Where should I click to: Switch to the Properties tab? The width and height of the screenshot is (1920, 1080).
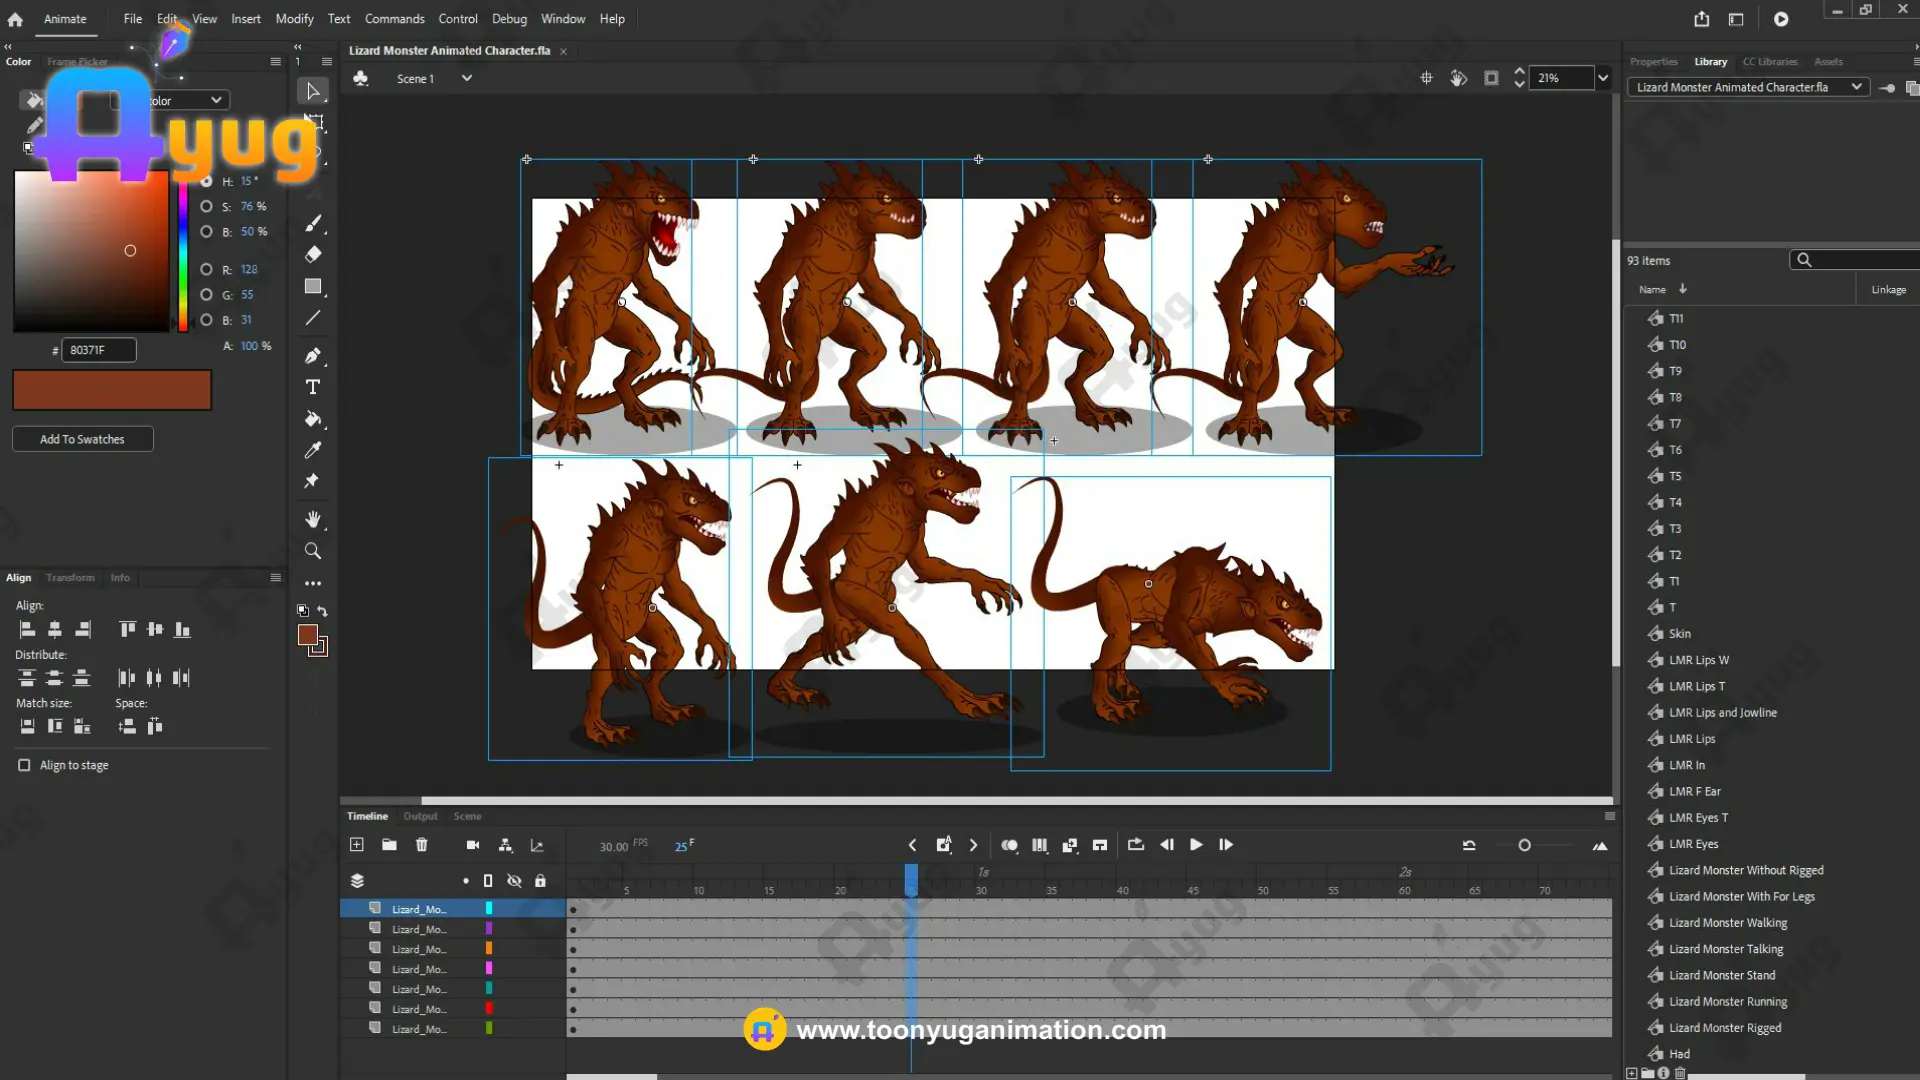1653,62
